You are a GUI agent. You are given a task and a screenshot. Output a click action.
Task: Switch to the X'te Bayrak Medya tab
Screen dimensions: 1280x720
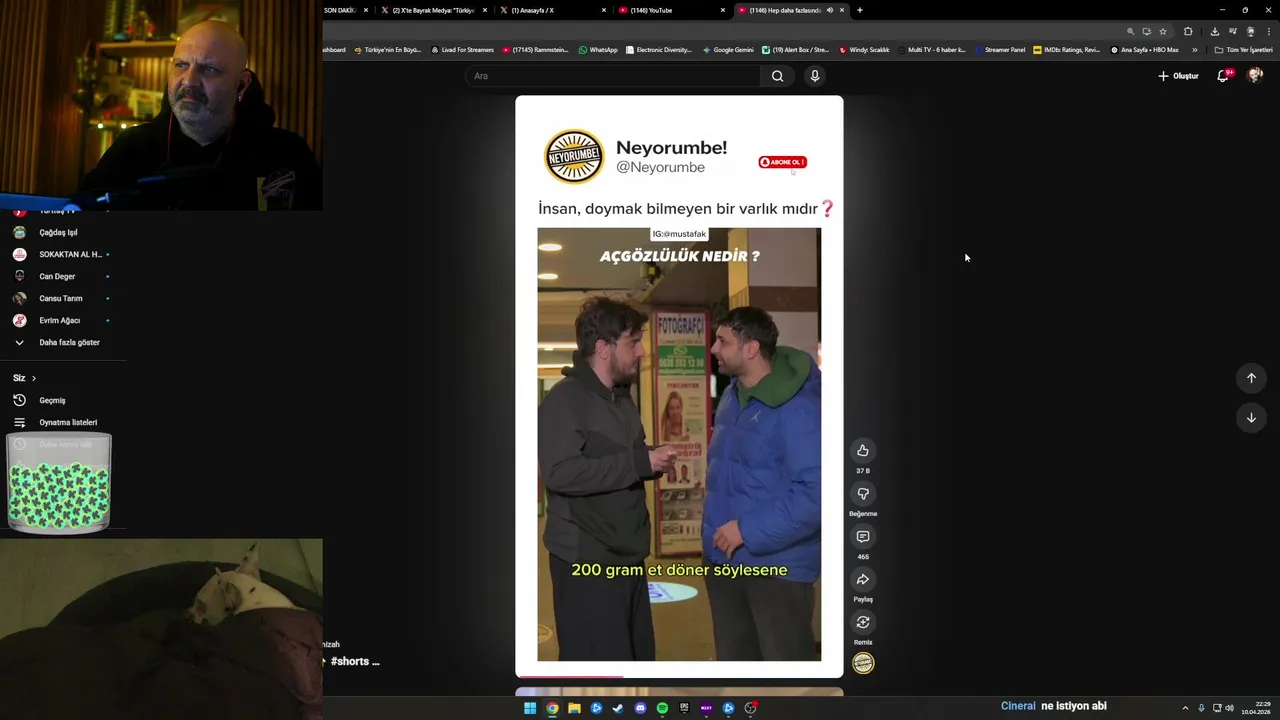433,10
